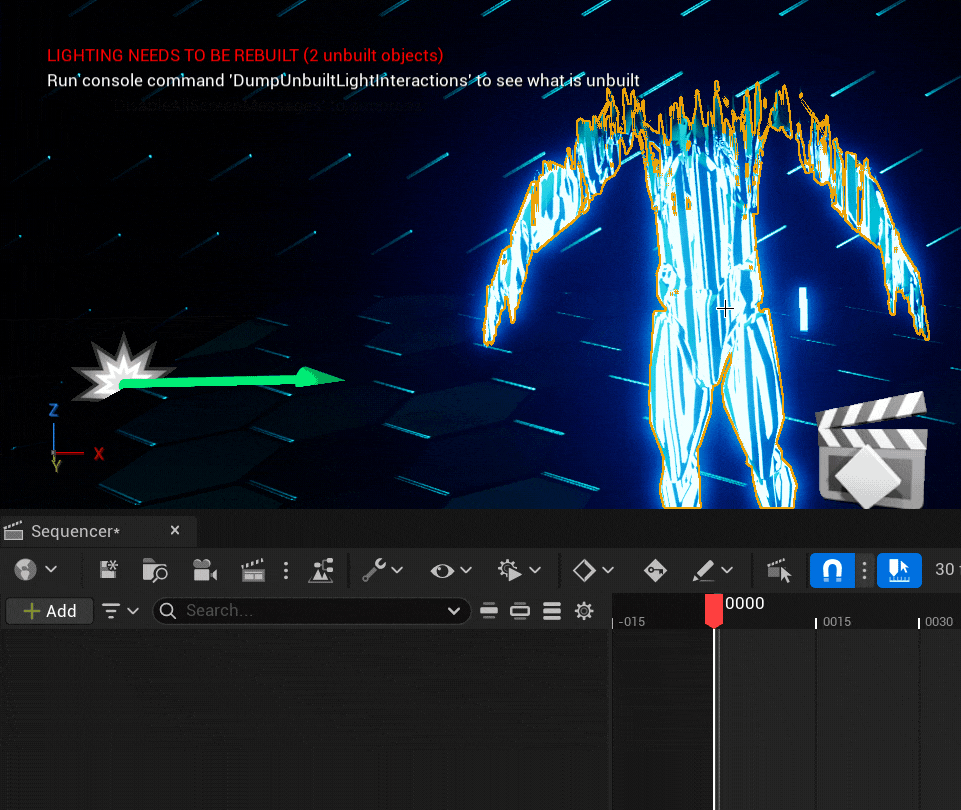
Task: Click the -015 mark on timeline ruler
Action: point(632,622)
